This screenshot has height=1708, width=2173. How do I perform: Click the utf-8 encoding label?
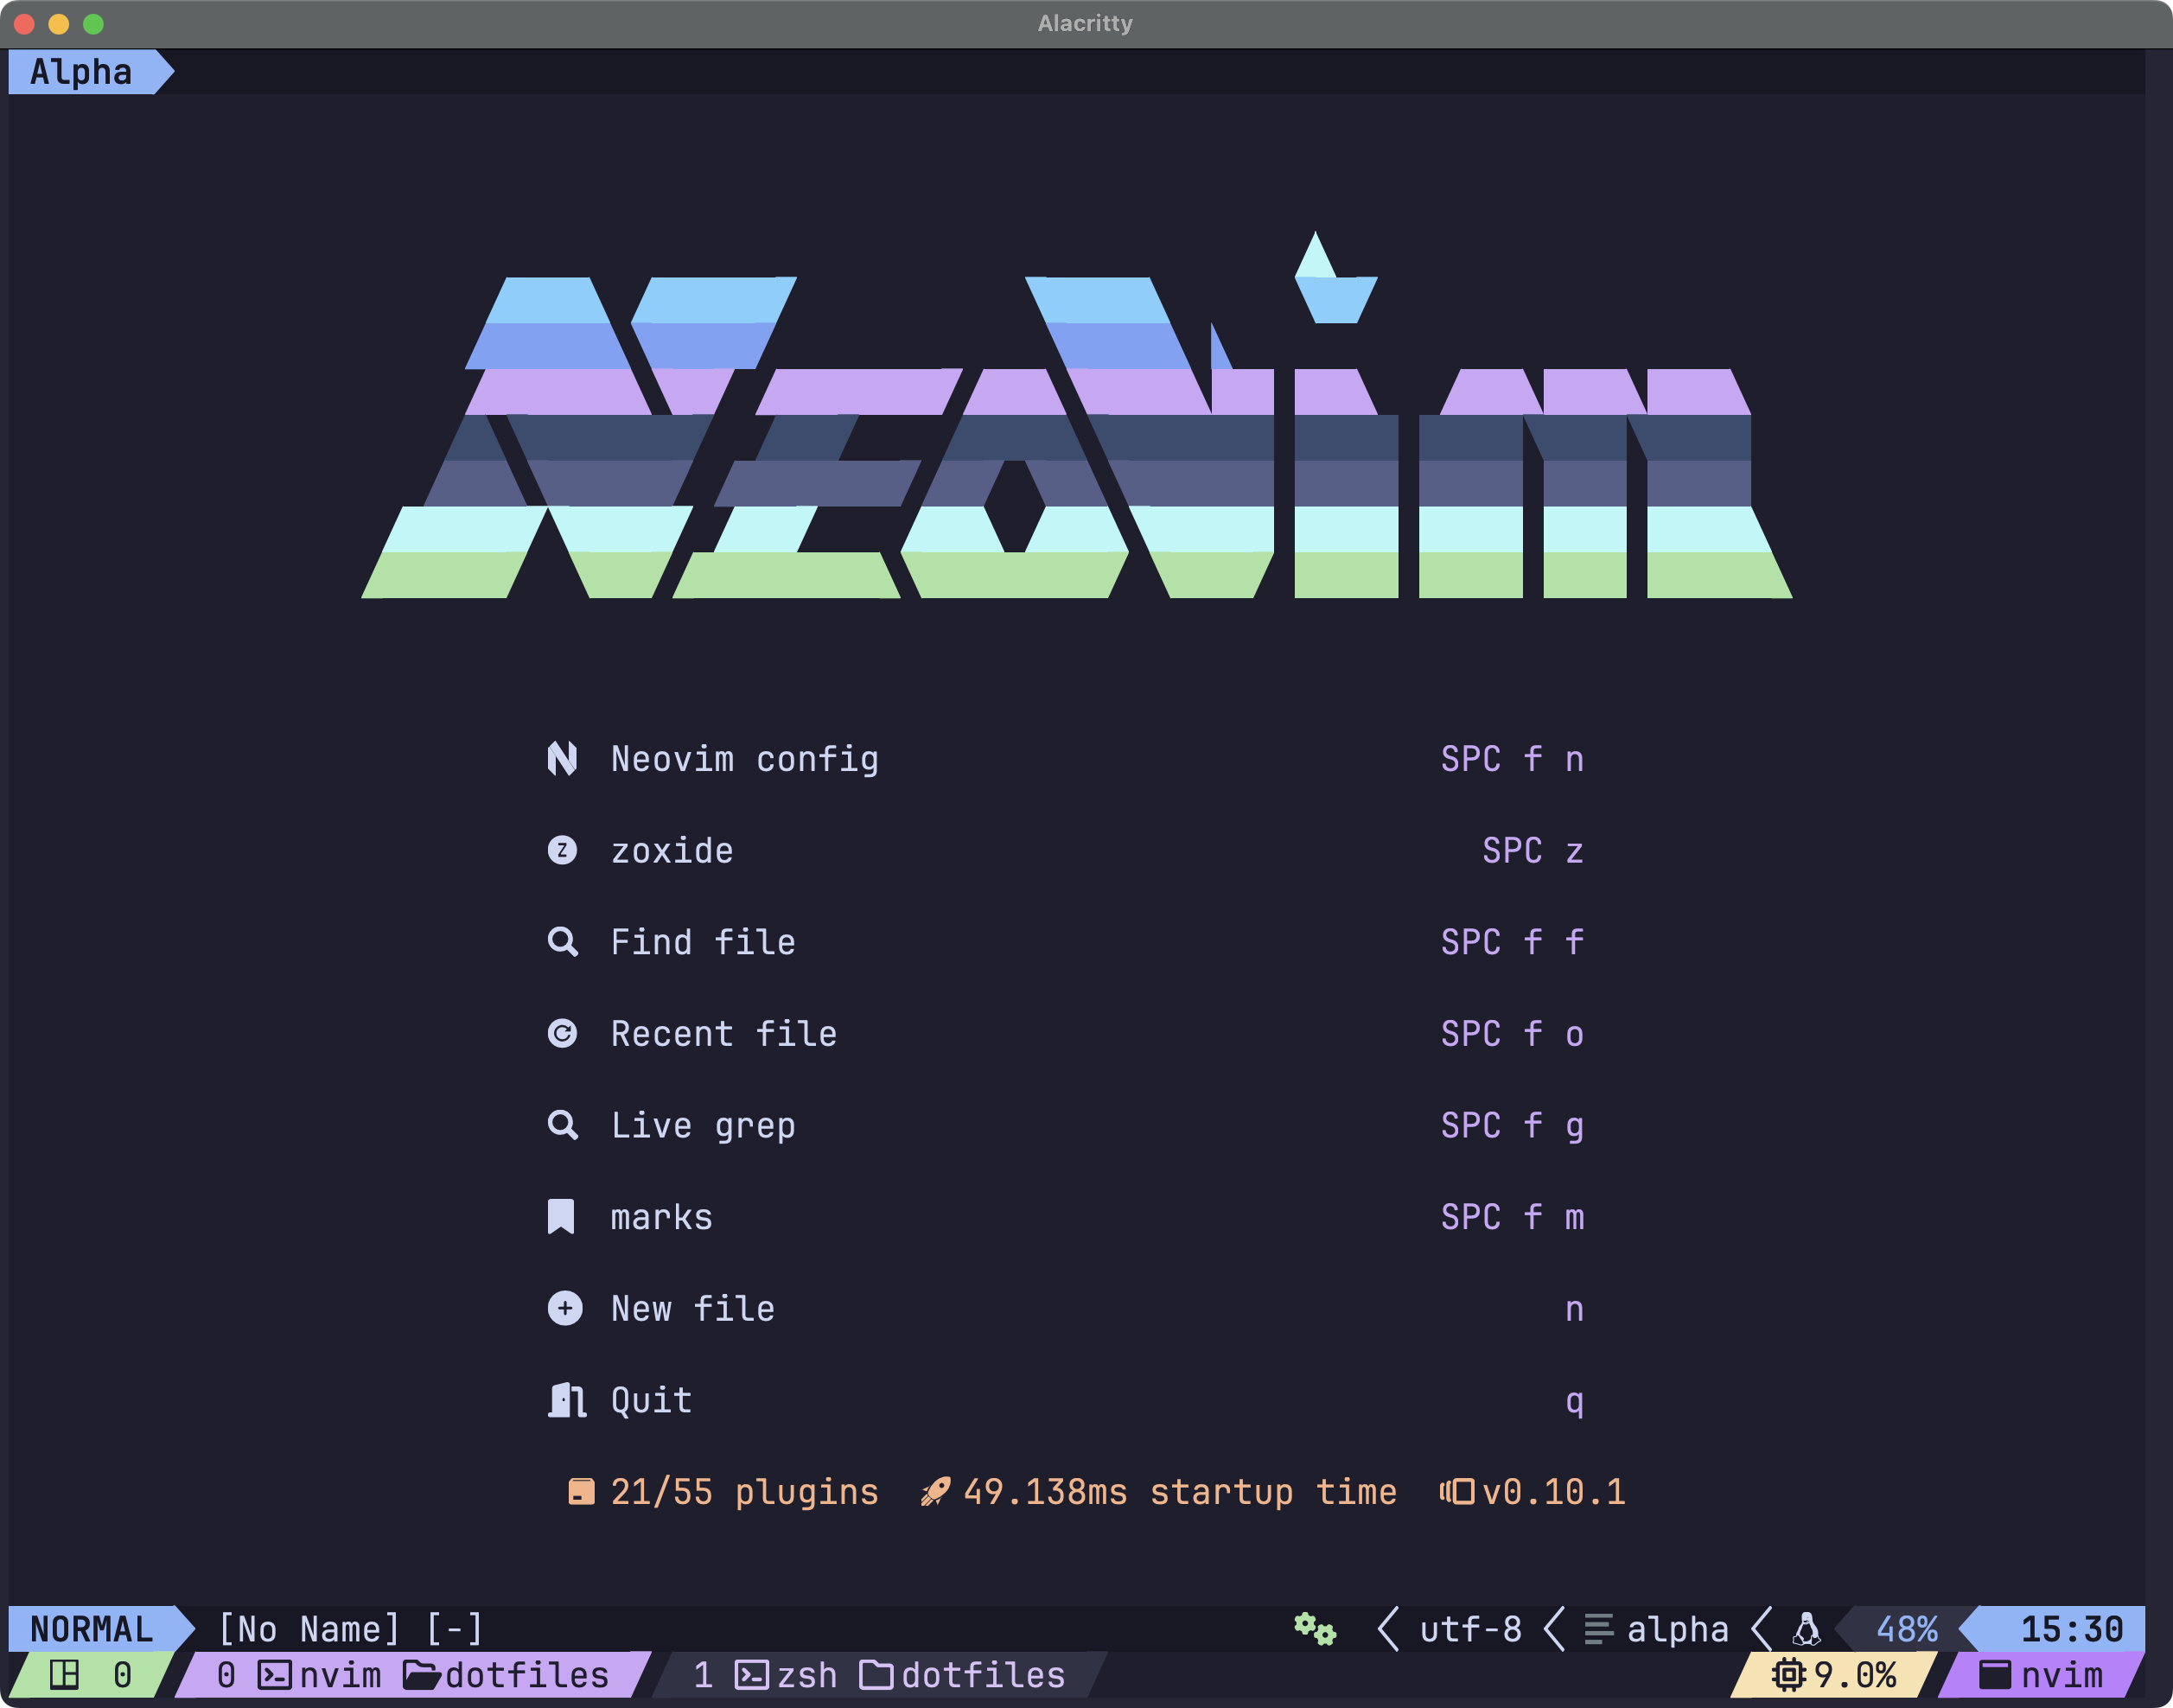tap(1471, 1629)
